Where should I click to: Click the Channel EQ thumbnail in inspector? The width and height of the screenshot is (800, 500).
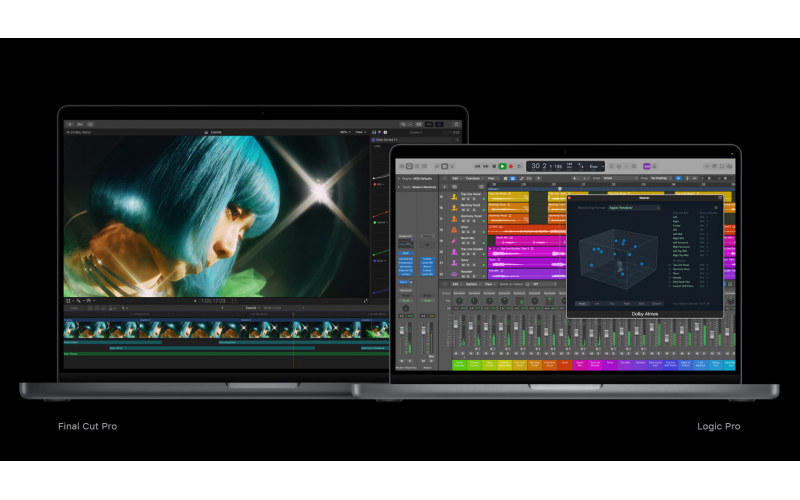coord(406,243)
